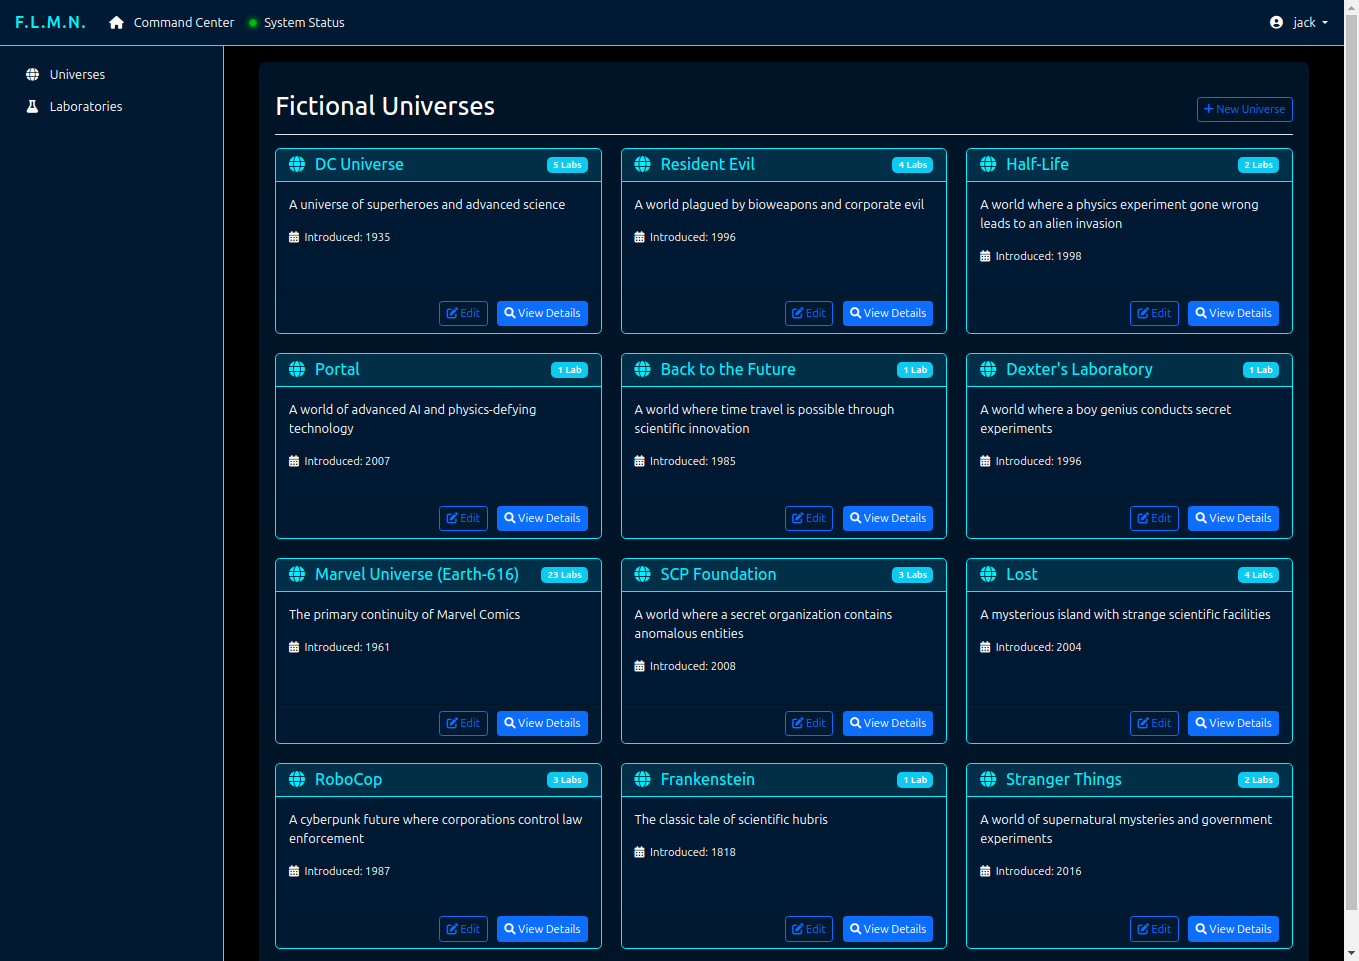The image size is (1359, 961).
Task: View Details for Stranger Things
Action: coord(1233,929)
